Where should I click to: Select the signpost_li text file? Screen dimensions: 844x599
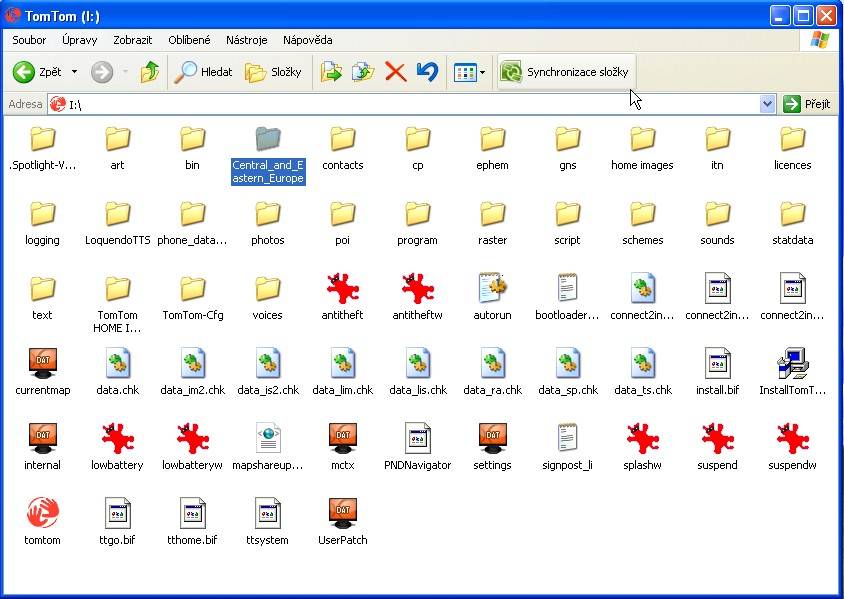click(x=567, y=447)
